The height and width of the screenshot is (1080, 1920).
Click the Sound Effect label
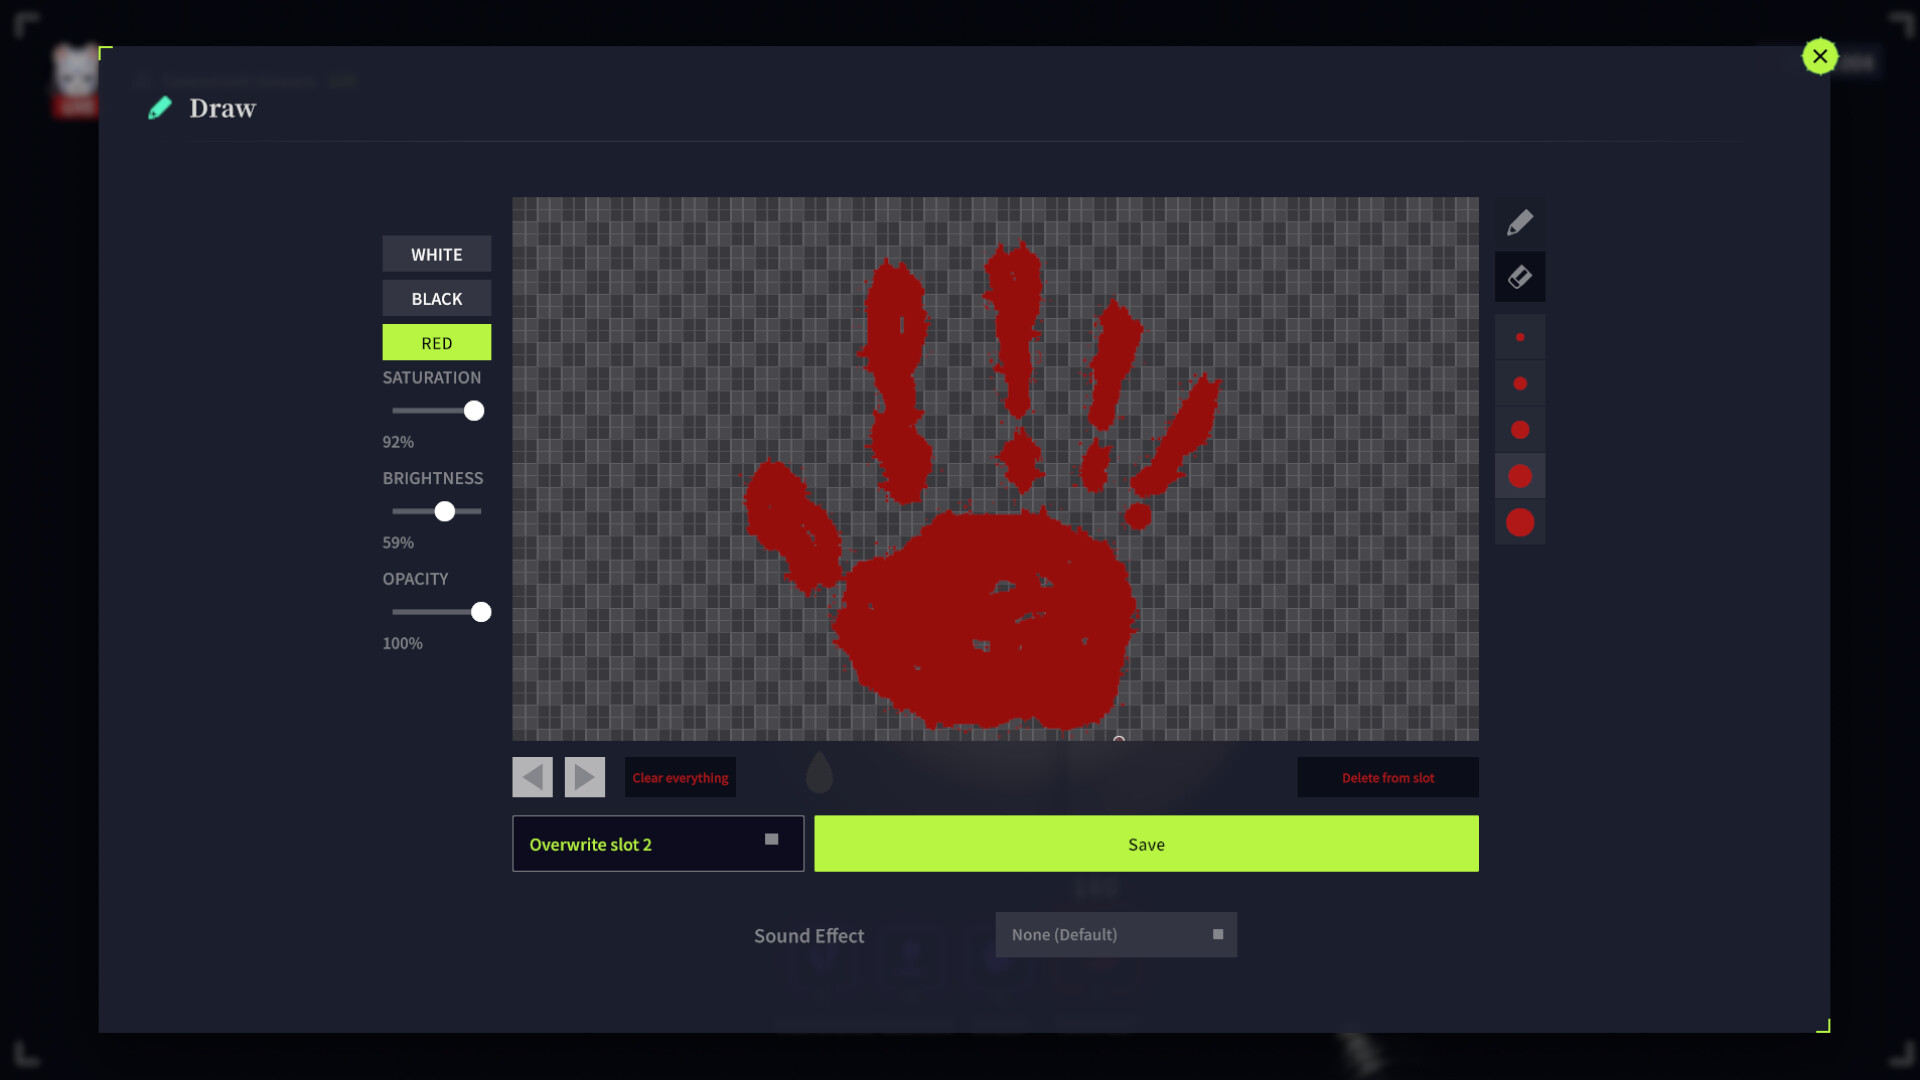click(x=809, y=936)
